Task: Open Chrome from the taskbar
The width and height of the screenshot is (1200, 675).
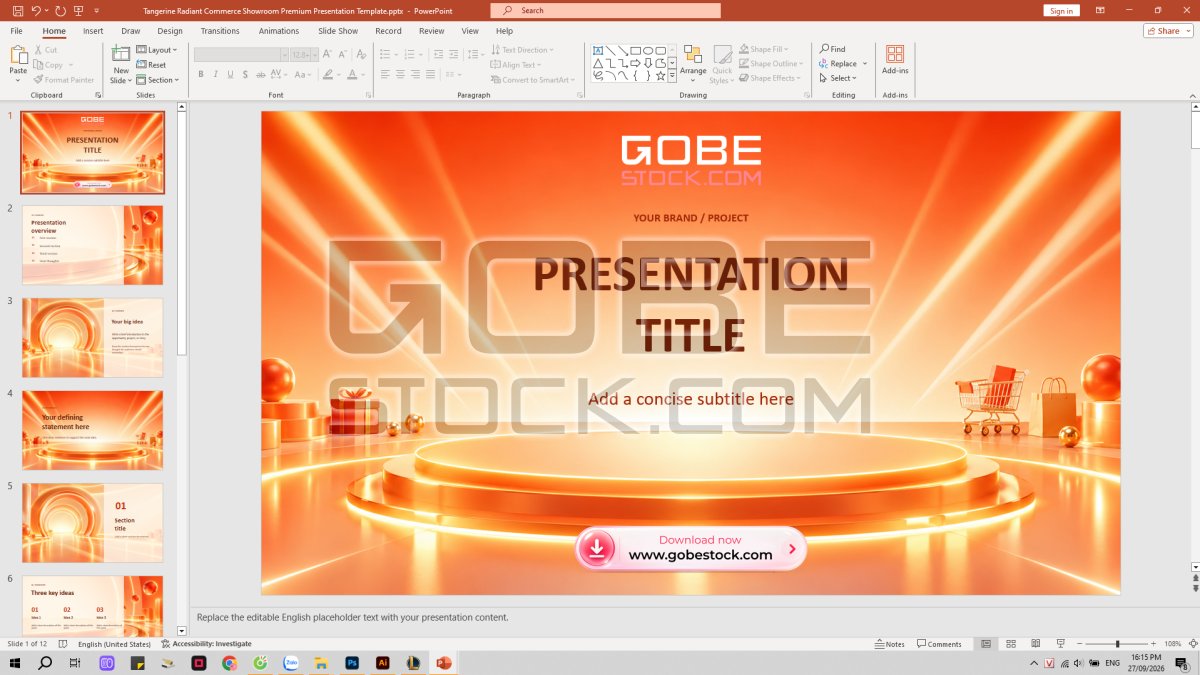Action: (229, 662)
